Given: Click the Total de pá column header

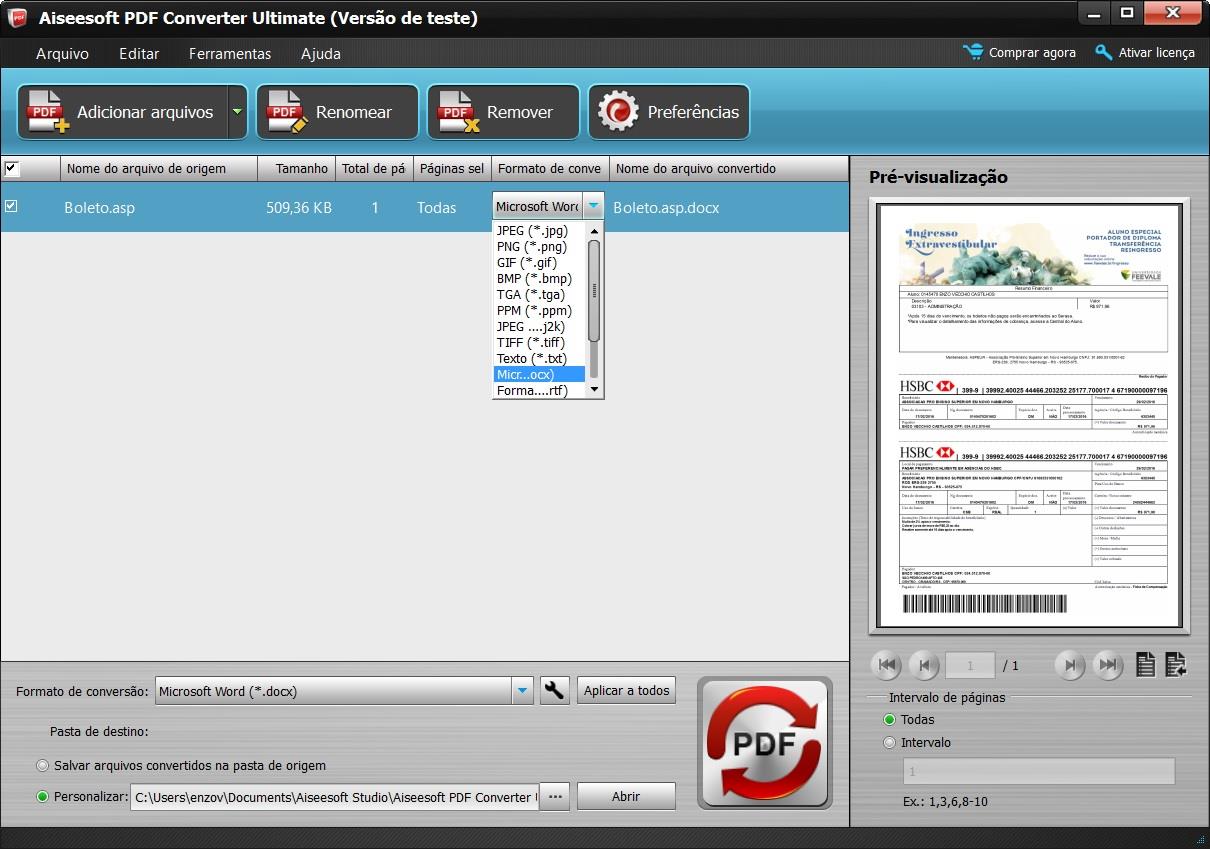Looking at the screenshot, I should (x=374, y=168).
